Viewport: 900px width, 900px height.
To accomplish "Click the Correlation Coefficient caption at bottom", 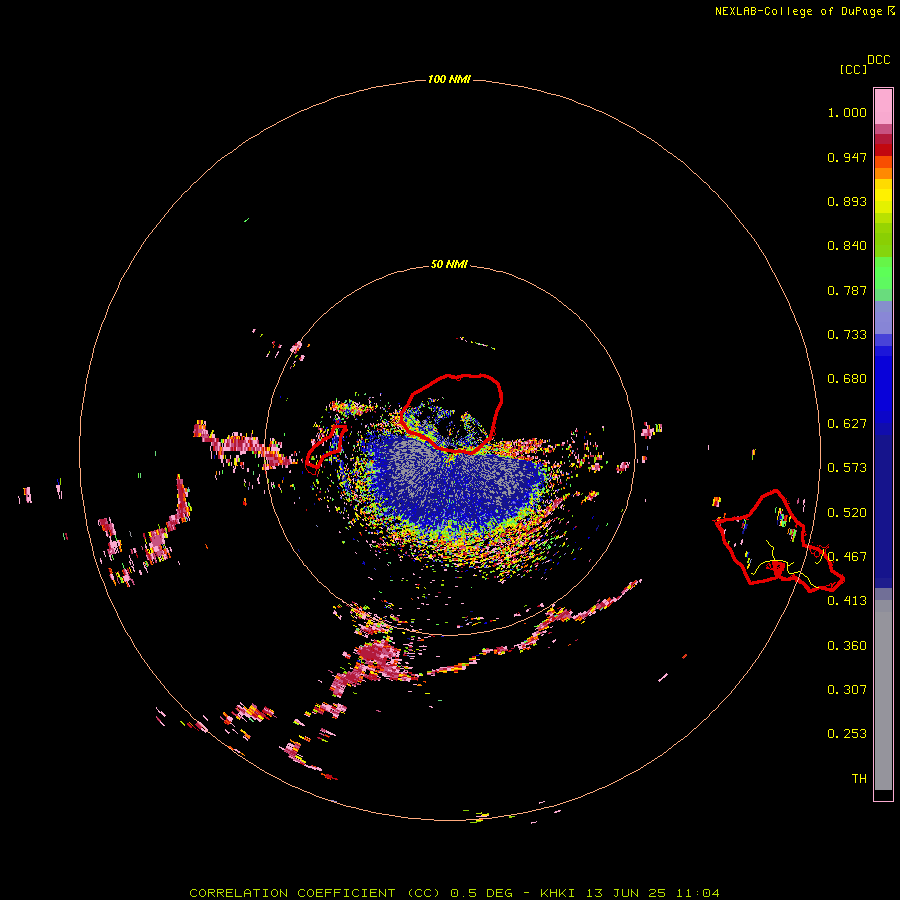I will 454,893.
